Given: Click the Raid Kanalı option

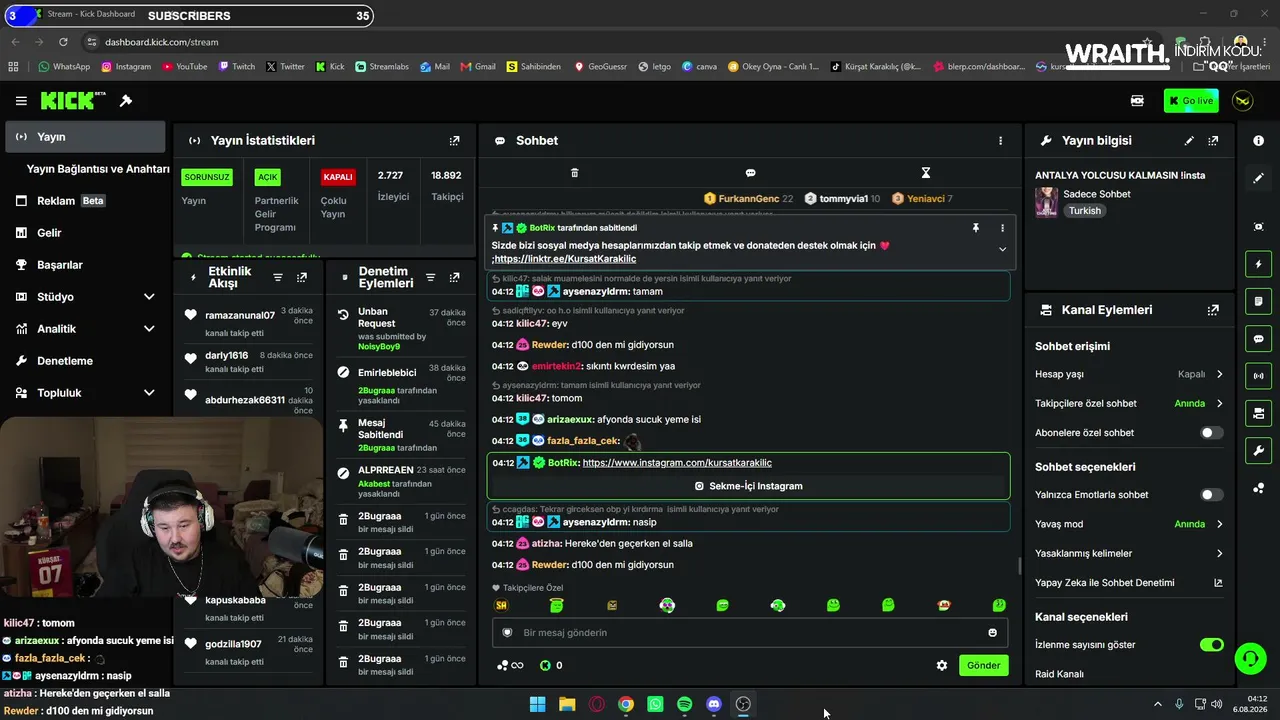Looking at the screenshot, I should [x=1059, y=674].
